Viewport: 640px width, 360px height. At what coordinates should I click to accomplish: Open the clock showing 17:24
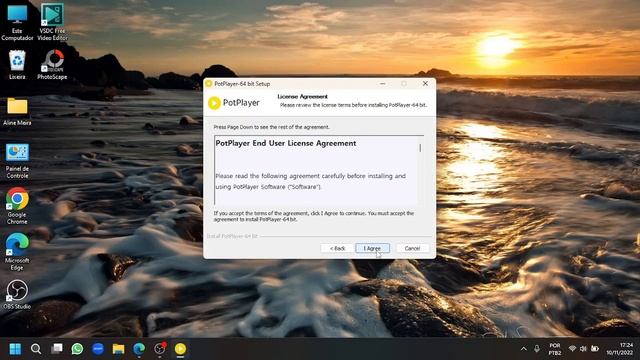click(x=620, y=349)
